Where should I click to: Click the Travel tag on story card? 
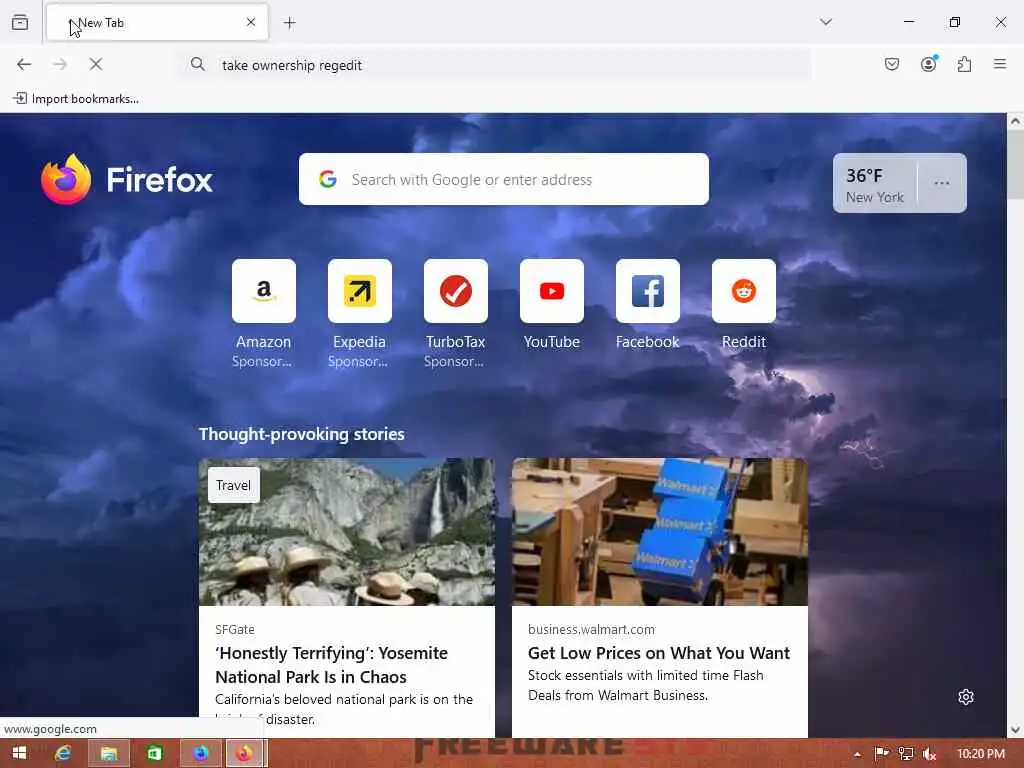point(233,485)
